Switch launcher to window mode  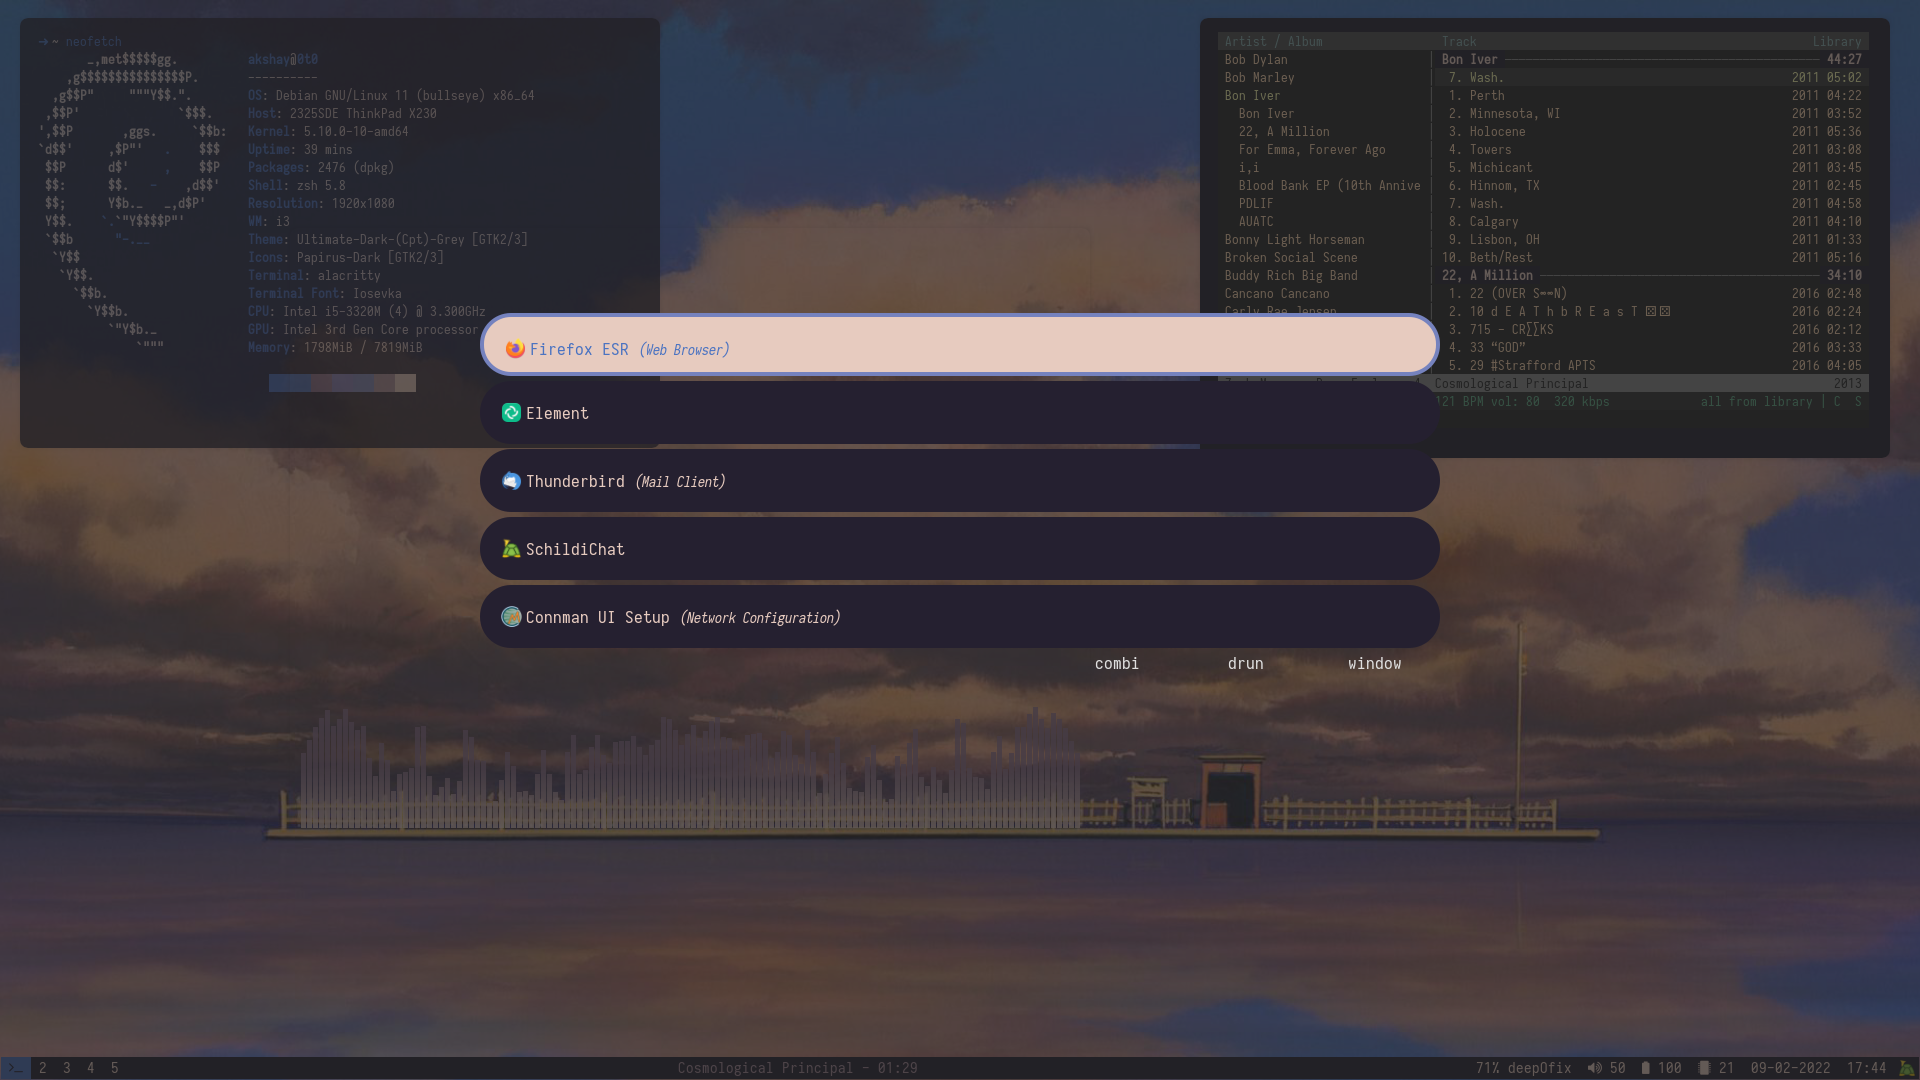coord(1375,664)
